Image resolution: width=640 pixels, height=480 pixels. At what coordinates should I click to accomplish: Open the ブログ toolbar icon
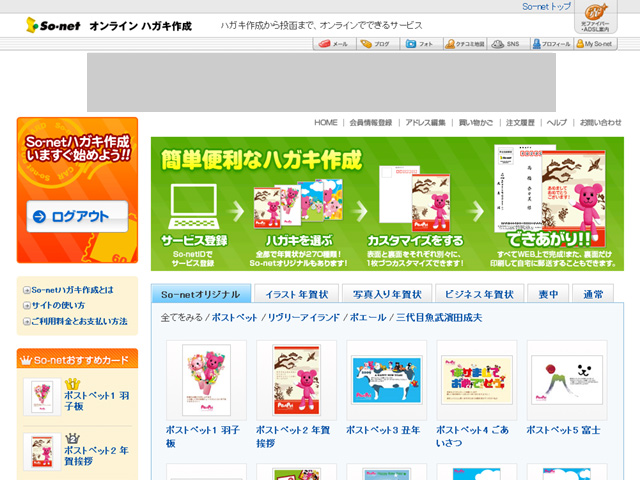378,44
